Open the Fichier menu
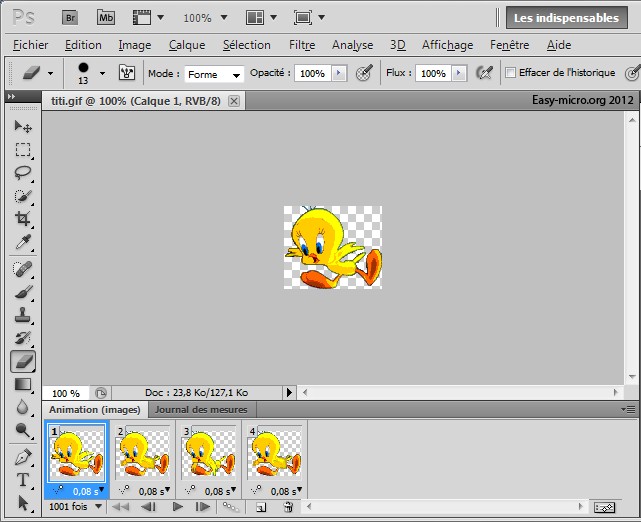 pyautogui.click(x=31, y=45)
